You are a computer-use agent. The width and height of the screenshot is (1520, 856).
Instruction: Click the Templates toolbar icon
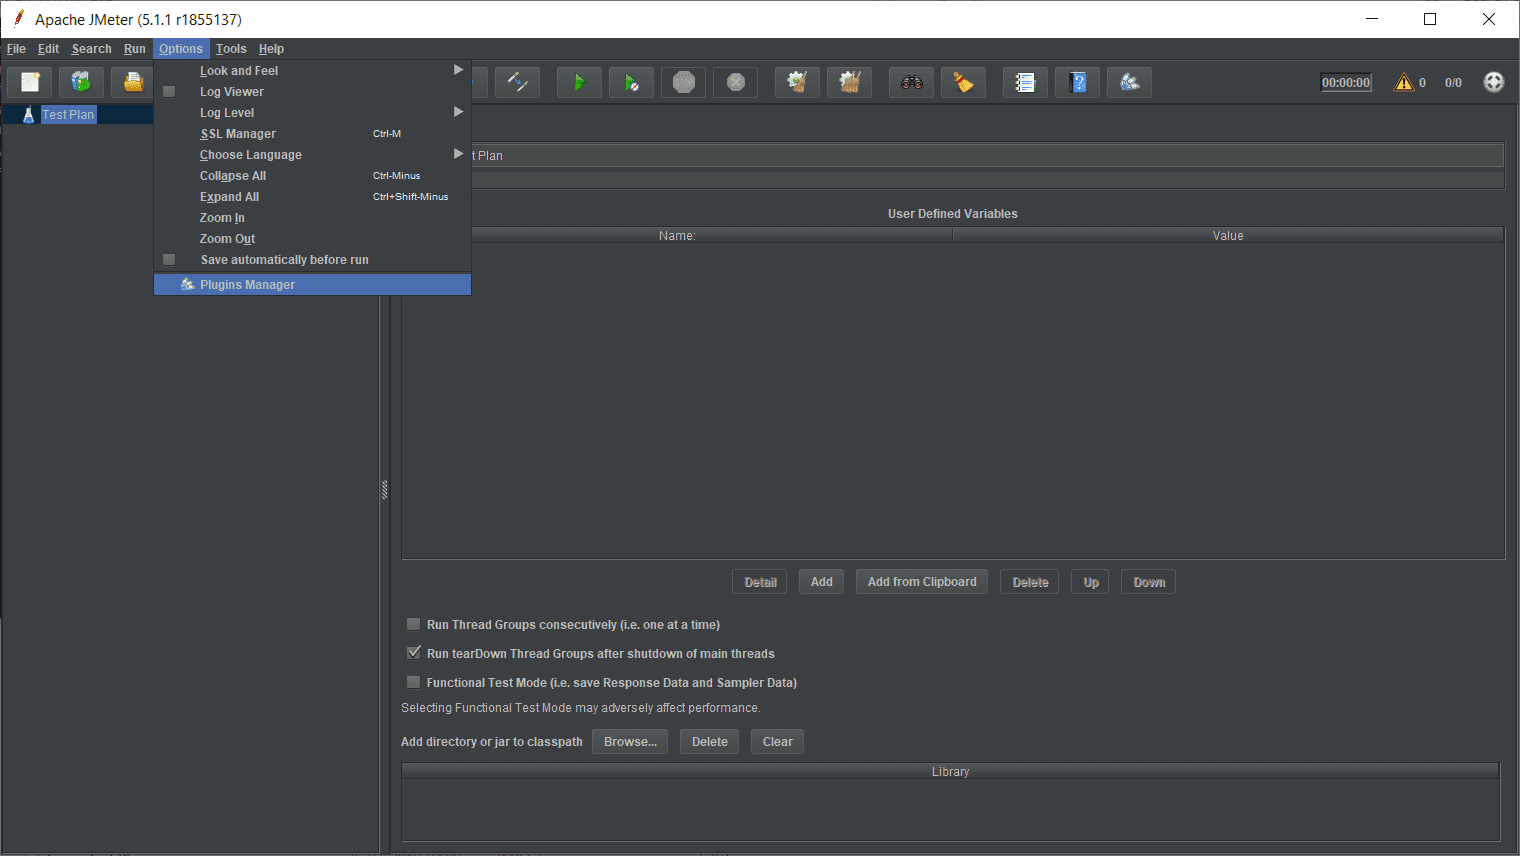[82, 82]
